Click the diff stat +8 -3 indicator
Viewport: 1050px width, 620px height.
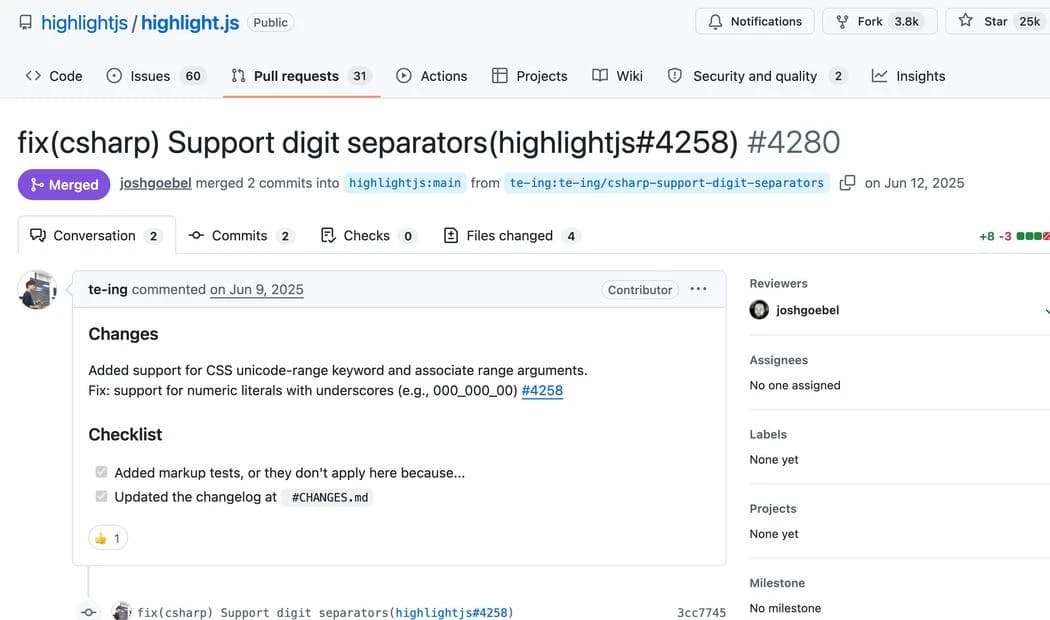coord(1014,236)
